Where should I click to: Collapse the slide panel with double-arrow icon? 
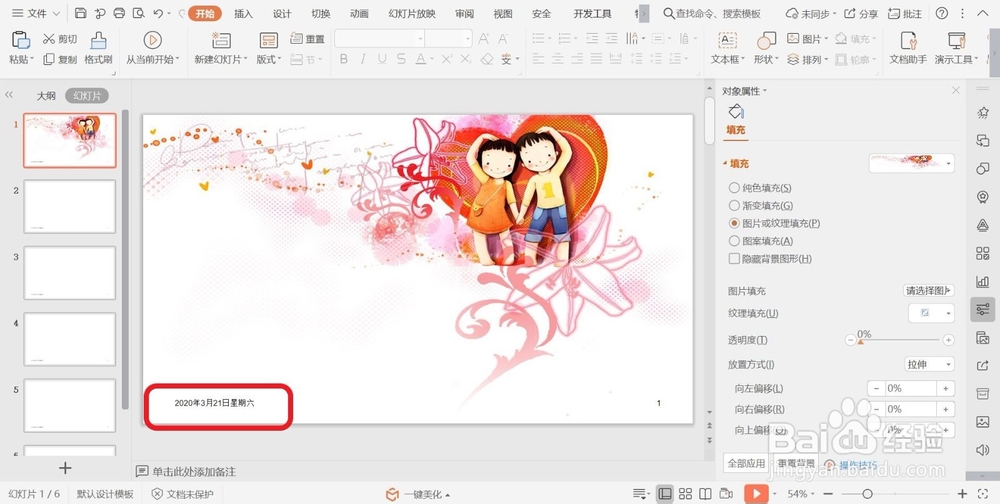(x=9, y=95)
